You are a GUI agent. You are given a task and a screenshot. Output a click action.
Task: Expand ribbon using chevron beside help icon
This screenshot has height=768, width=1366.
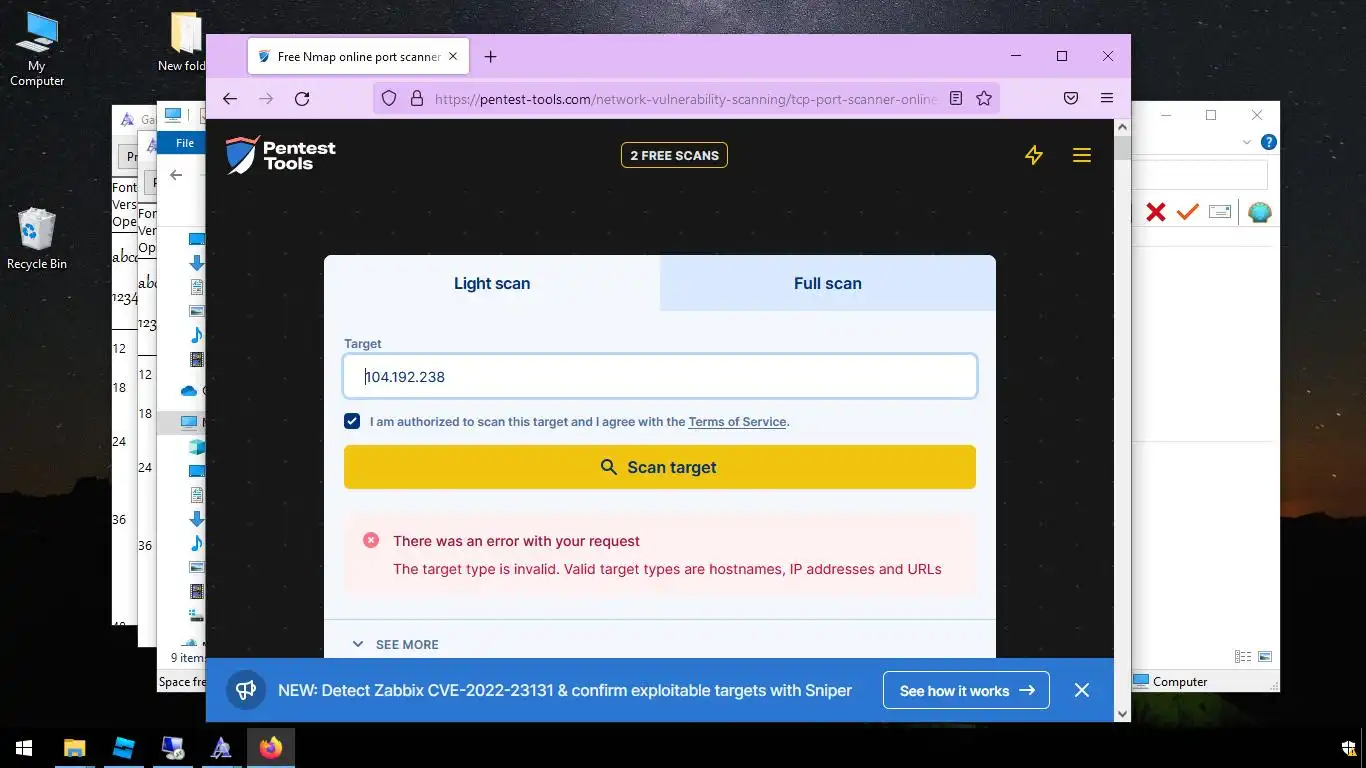click(x=1247, y=142)
